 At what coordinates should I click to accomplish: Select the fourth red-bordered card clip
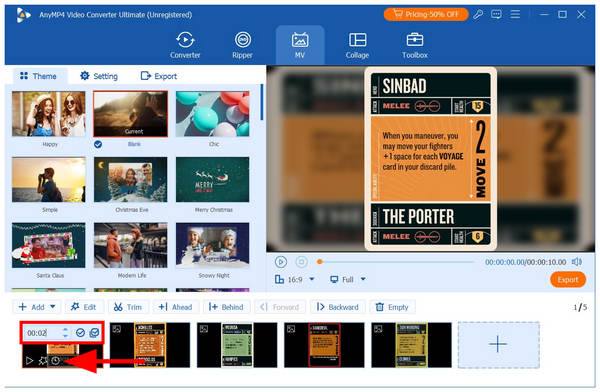tap(324, 345)
